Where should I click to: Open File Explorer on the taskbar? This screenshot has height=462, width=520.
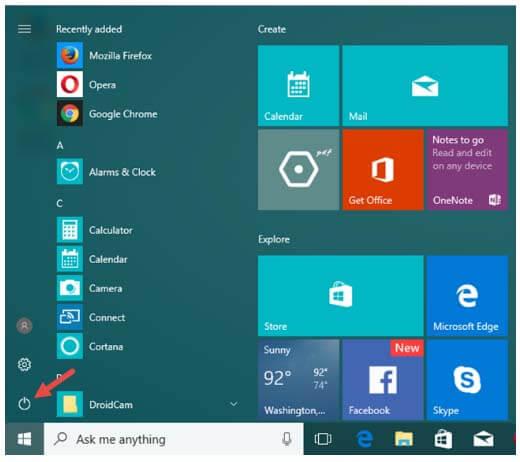tap(404, 439)
